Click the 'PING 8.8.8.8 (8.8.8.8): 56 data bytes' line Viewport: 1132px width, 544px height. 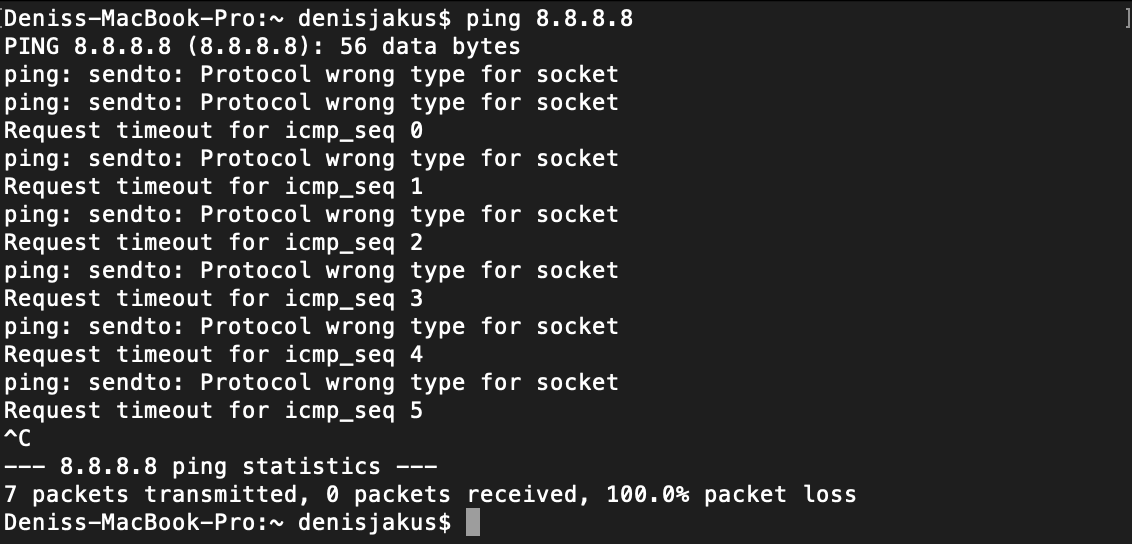[x=262, y=46]
